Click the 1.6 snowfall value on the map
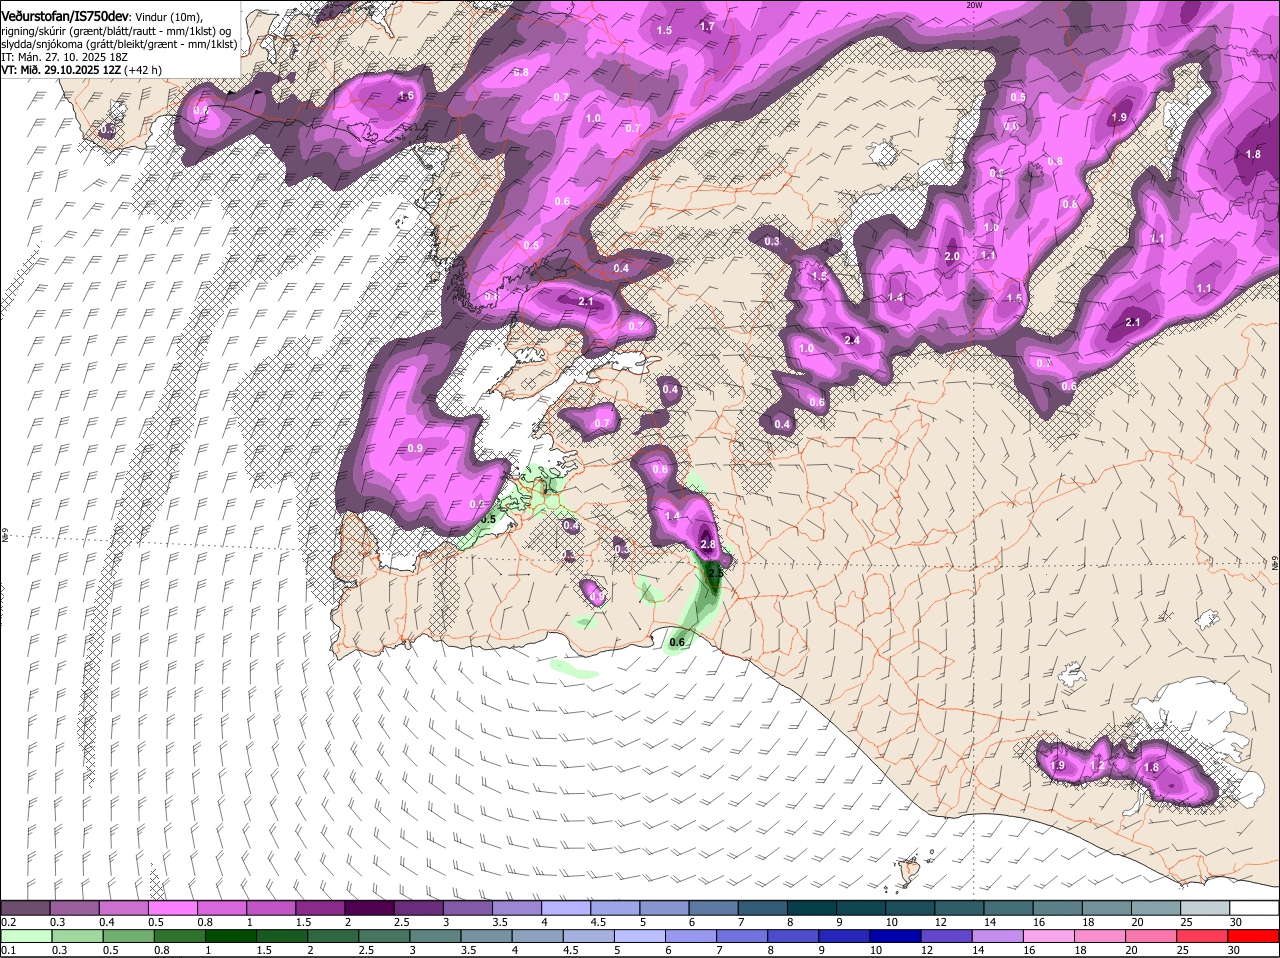This screenshot has height=958, width=1280. tap(406, 96)
